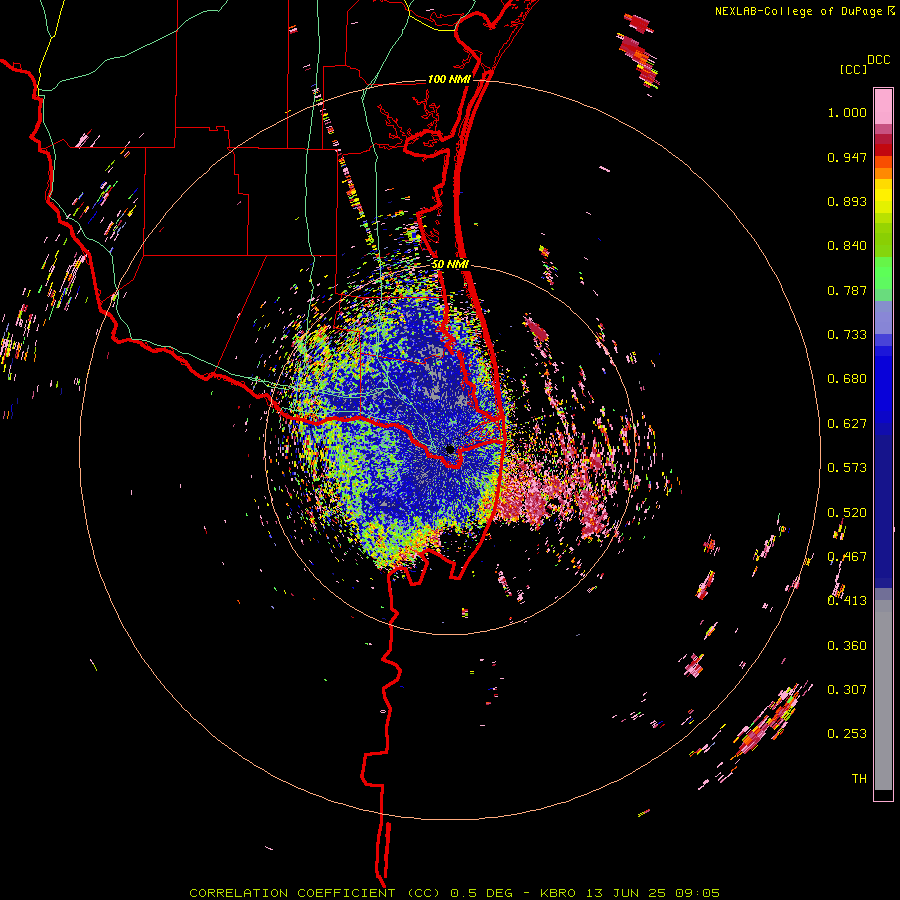Click the 0.840 scale value

(x=847, y=246)
